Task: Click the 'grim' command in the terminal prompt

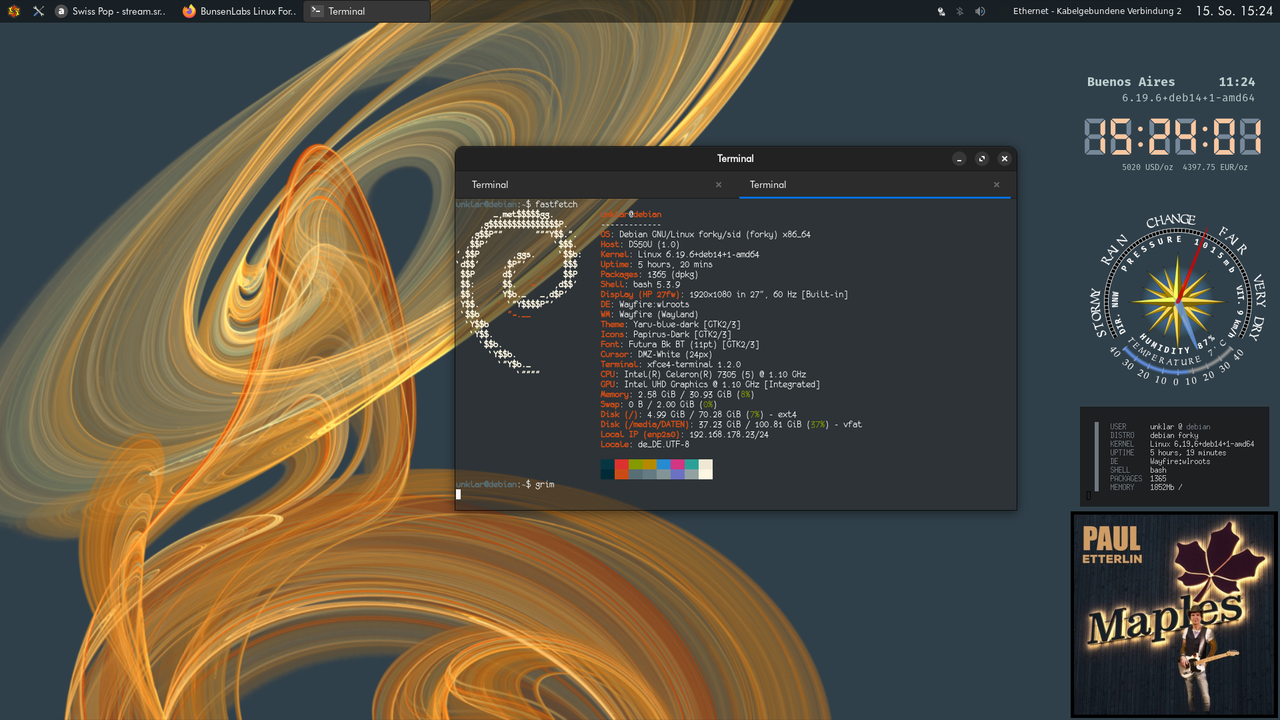Action: 544,484
